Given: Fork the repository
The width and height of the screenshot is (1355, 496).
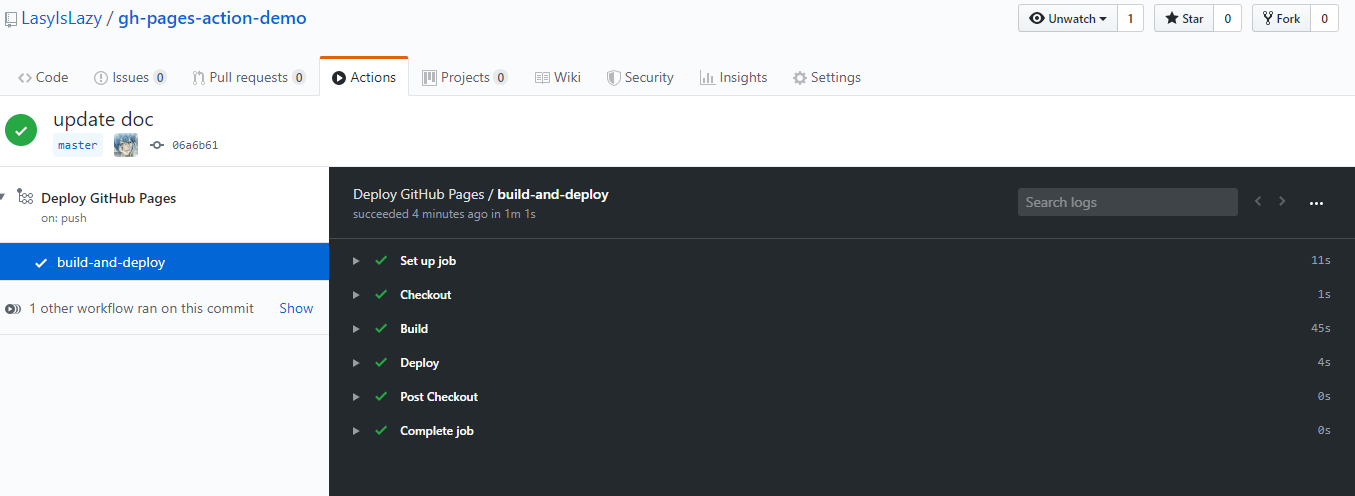Looking at the screenshot, I should [x=1281, y=18].
